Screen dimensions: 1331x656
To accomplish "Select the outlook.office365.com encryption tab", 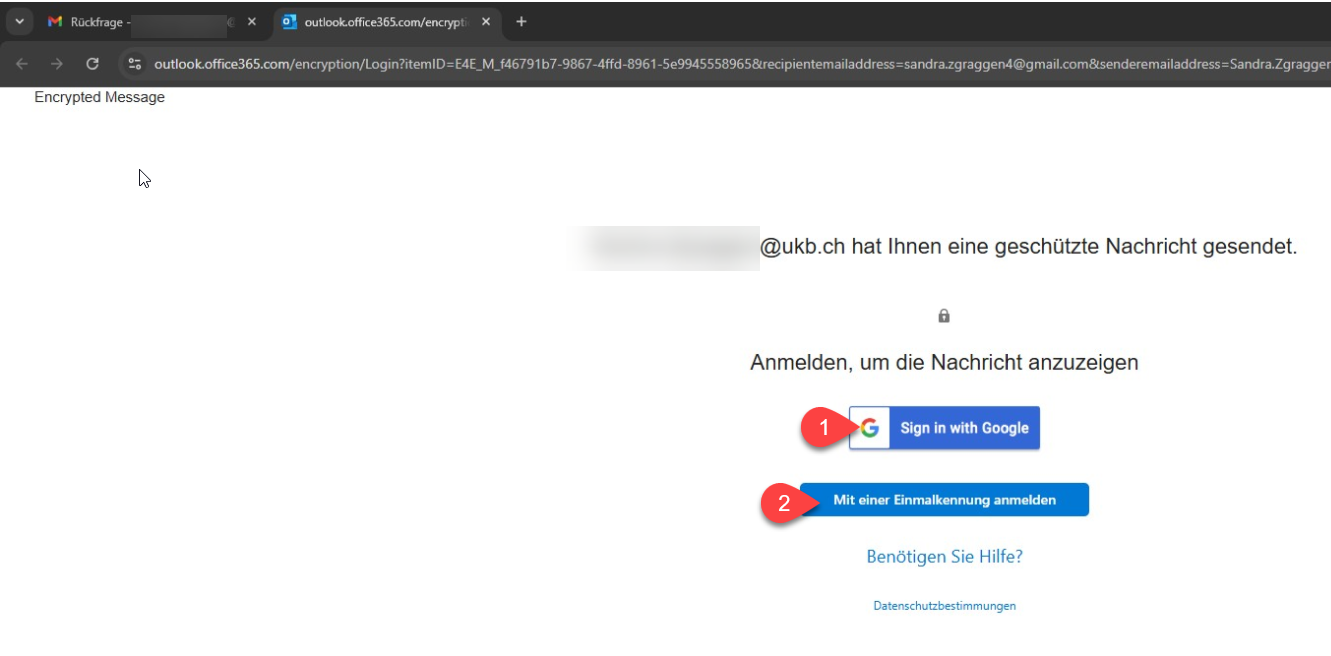I will (386, 21).
